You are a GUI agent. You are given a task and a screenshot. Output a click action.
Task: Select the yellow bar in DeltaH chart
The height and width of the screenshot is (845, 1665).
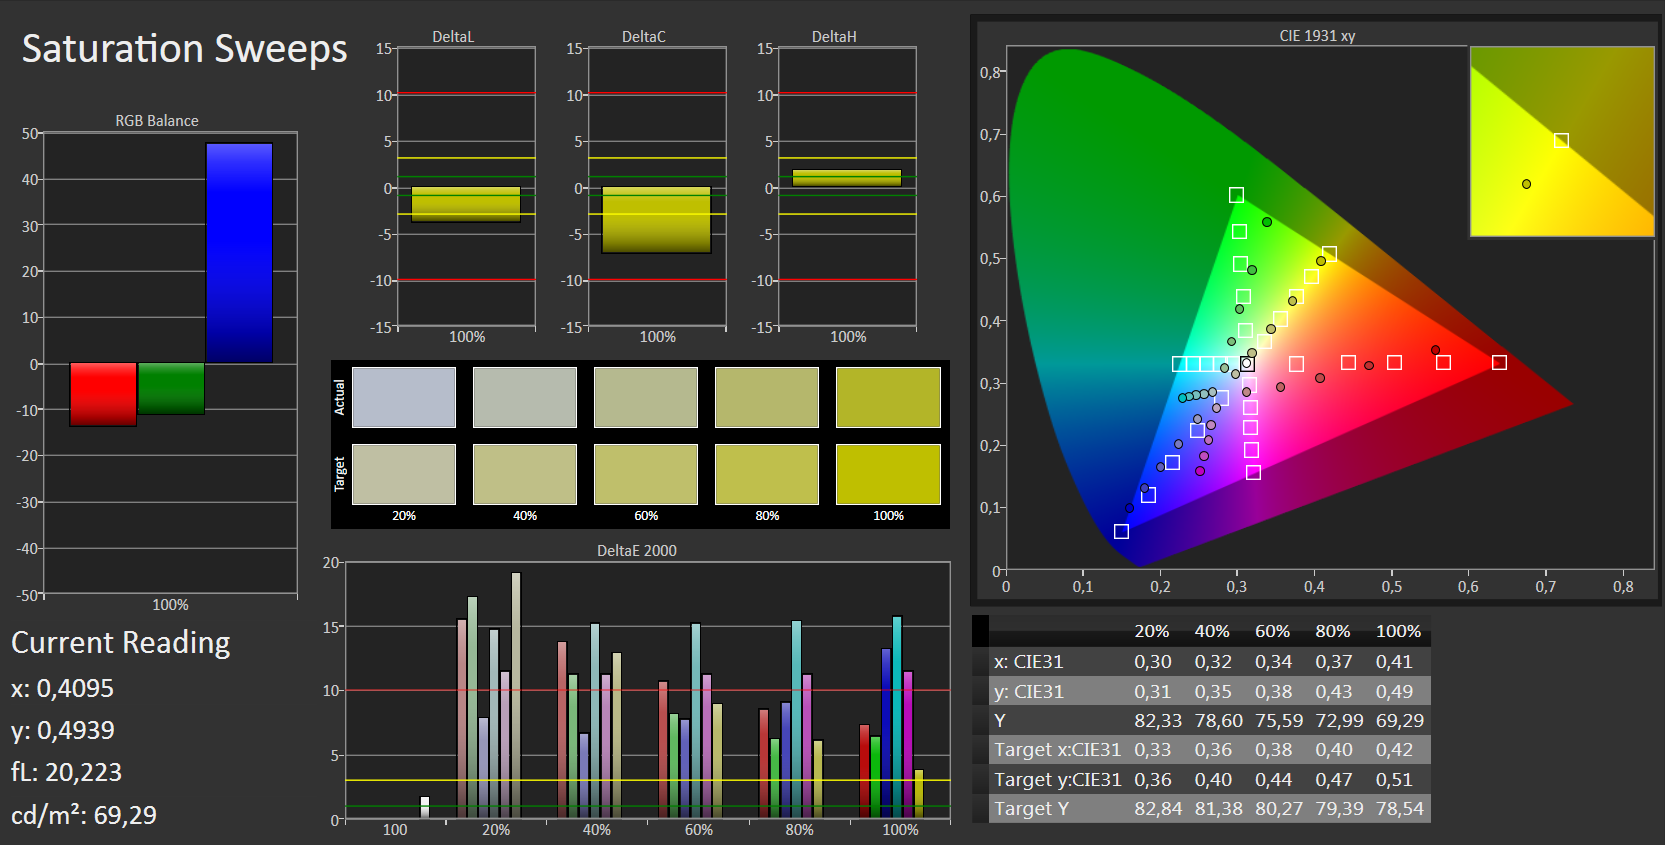[x=847, y=178]
